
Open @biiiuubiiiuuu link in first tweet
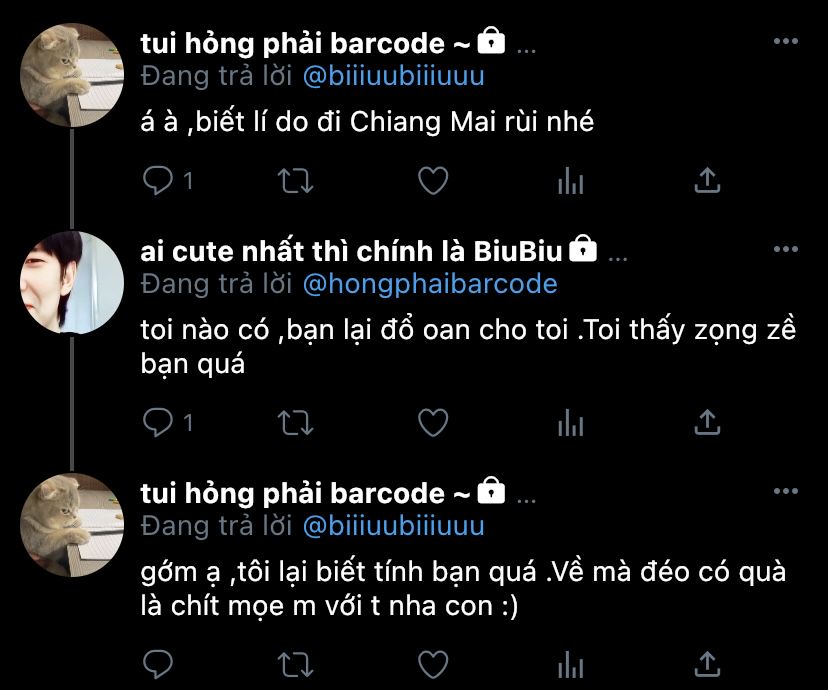click(393, 76)
